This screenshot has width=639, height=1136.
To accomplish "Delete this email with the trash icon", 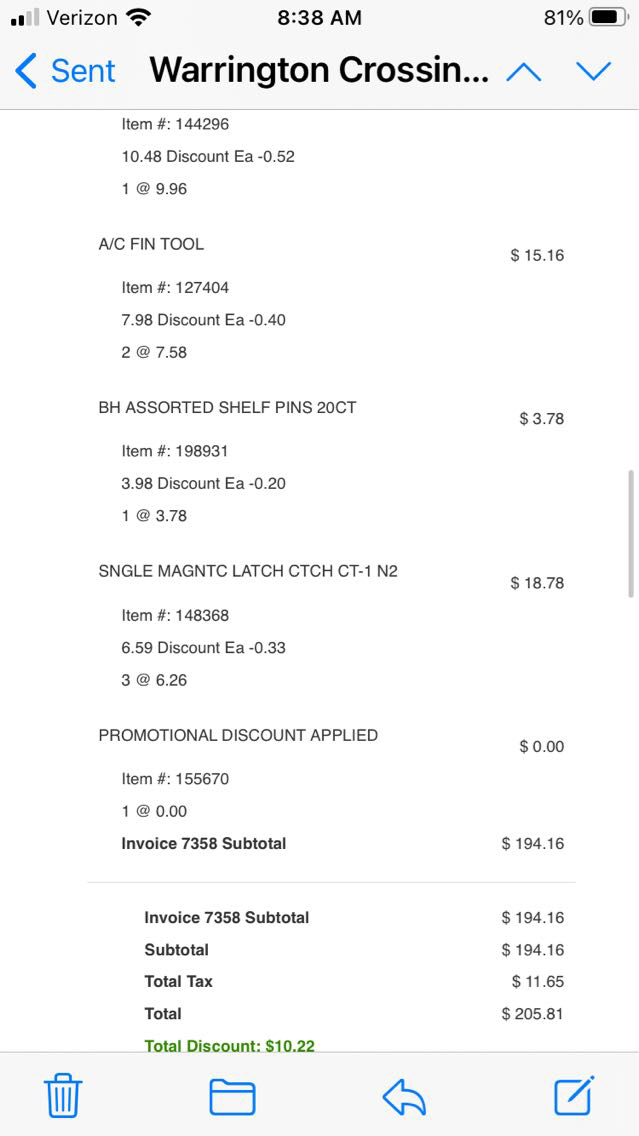I will click(x=63, y=1096).
